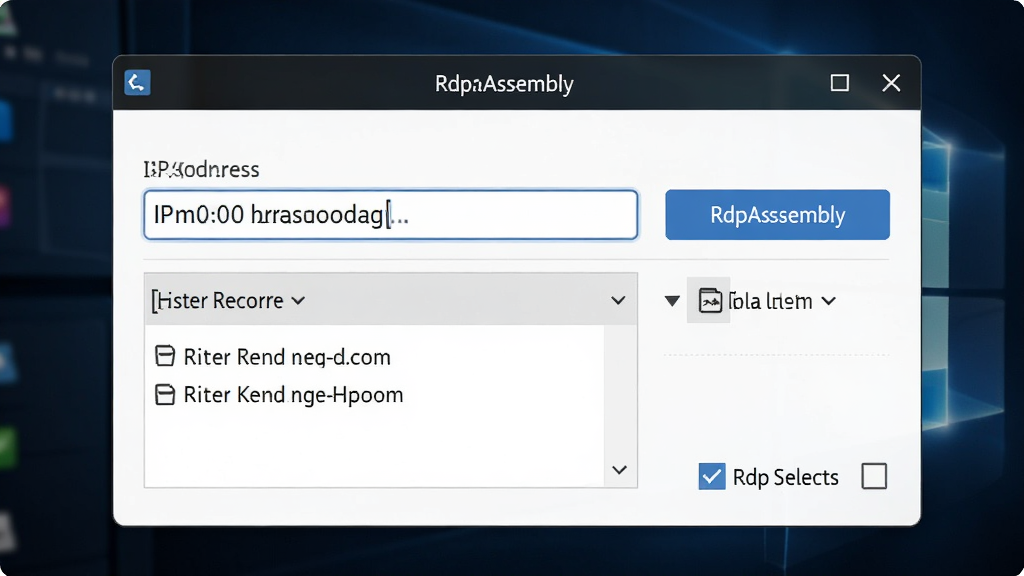Click the Rdp Selects label
This screenshot has height=576, width=1024.
point(785,477)
